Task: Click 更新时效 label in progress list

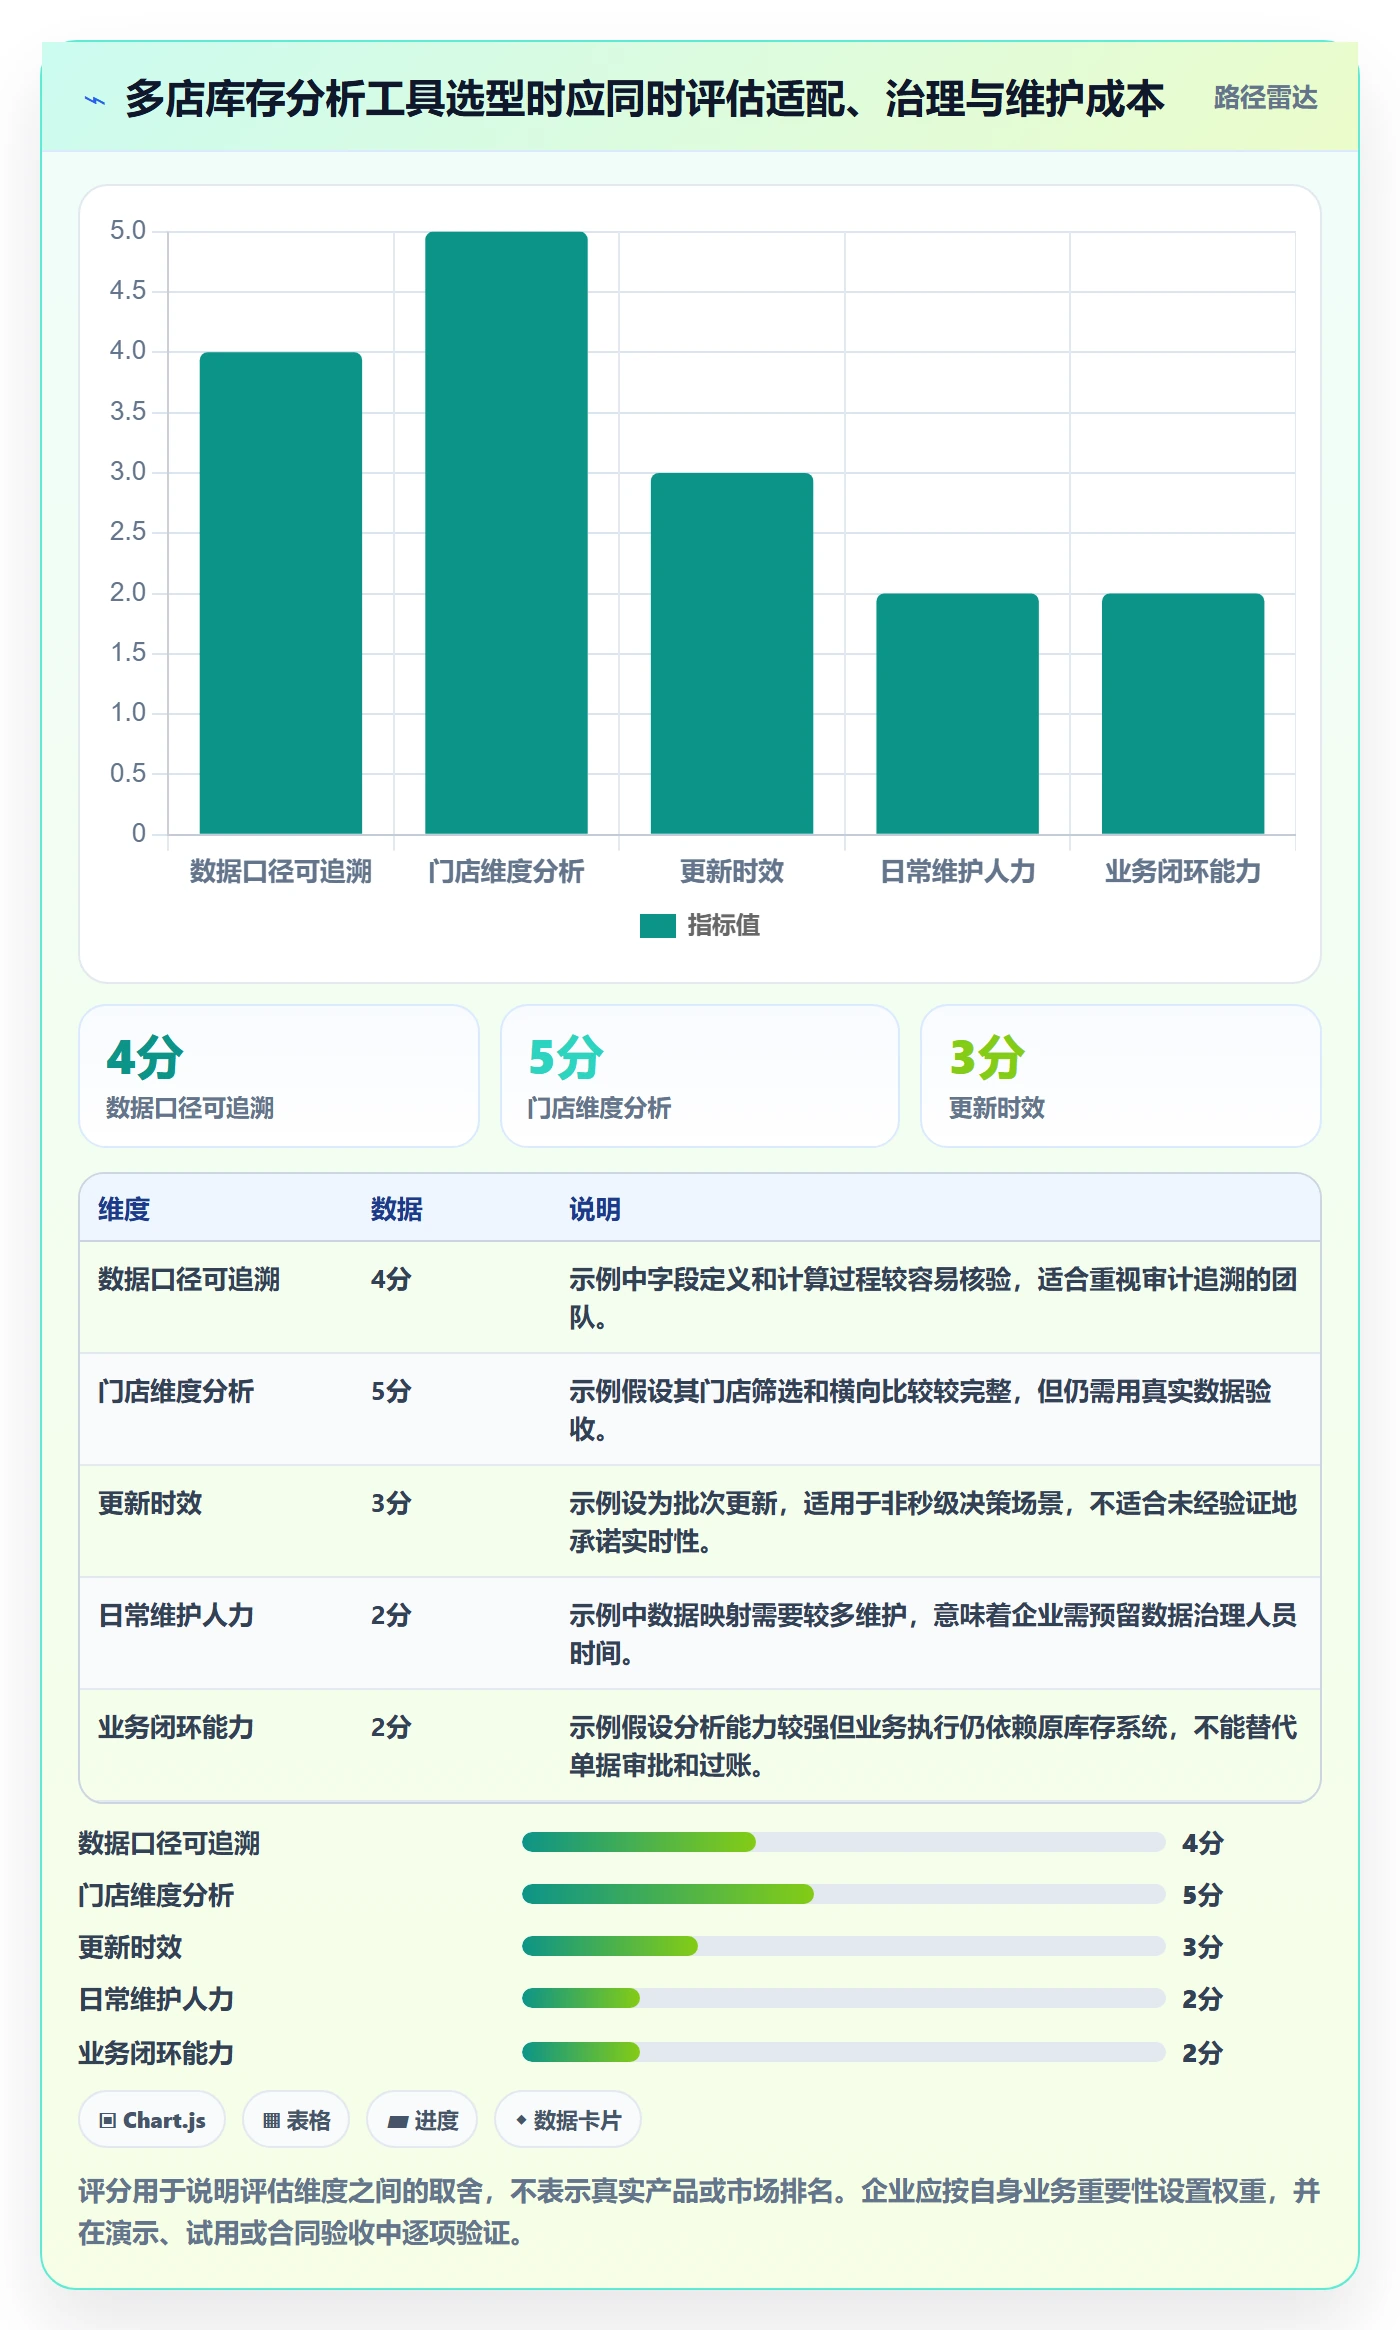Action: click(130, 1947)
